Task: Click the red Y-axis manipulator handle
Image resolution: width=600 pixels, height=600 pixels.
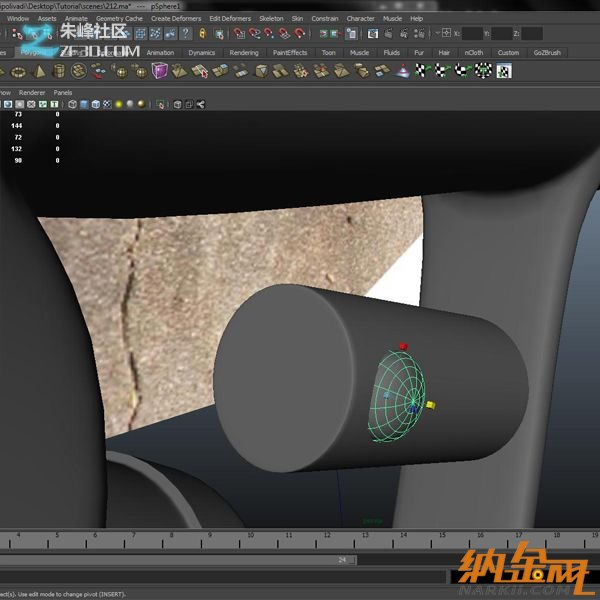Action: coord(403,346)
